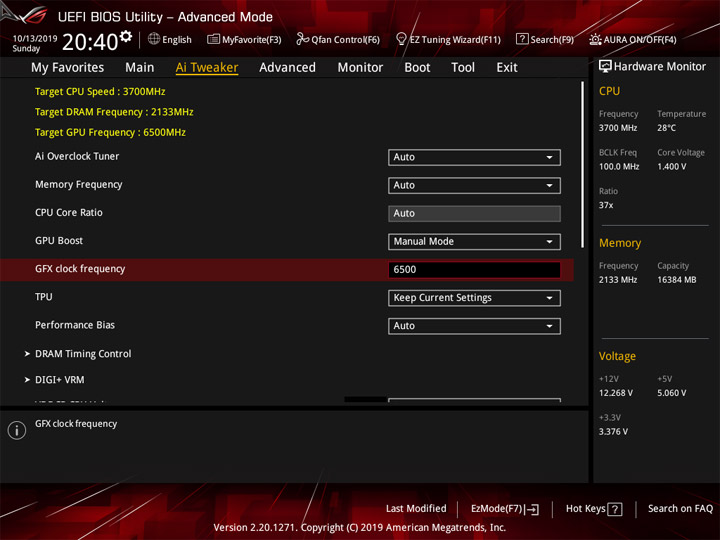The image size is (720, 540).
Task: Open the Exit tab
Action: (507, 68)
